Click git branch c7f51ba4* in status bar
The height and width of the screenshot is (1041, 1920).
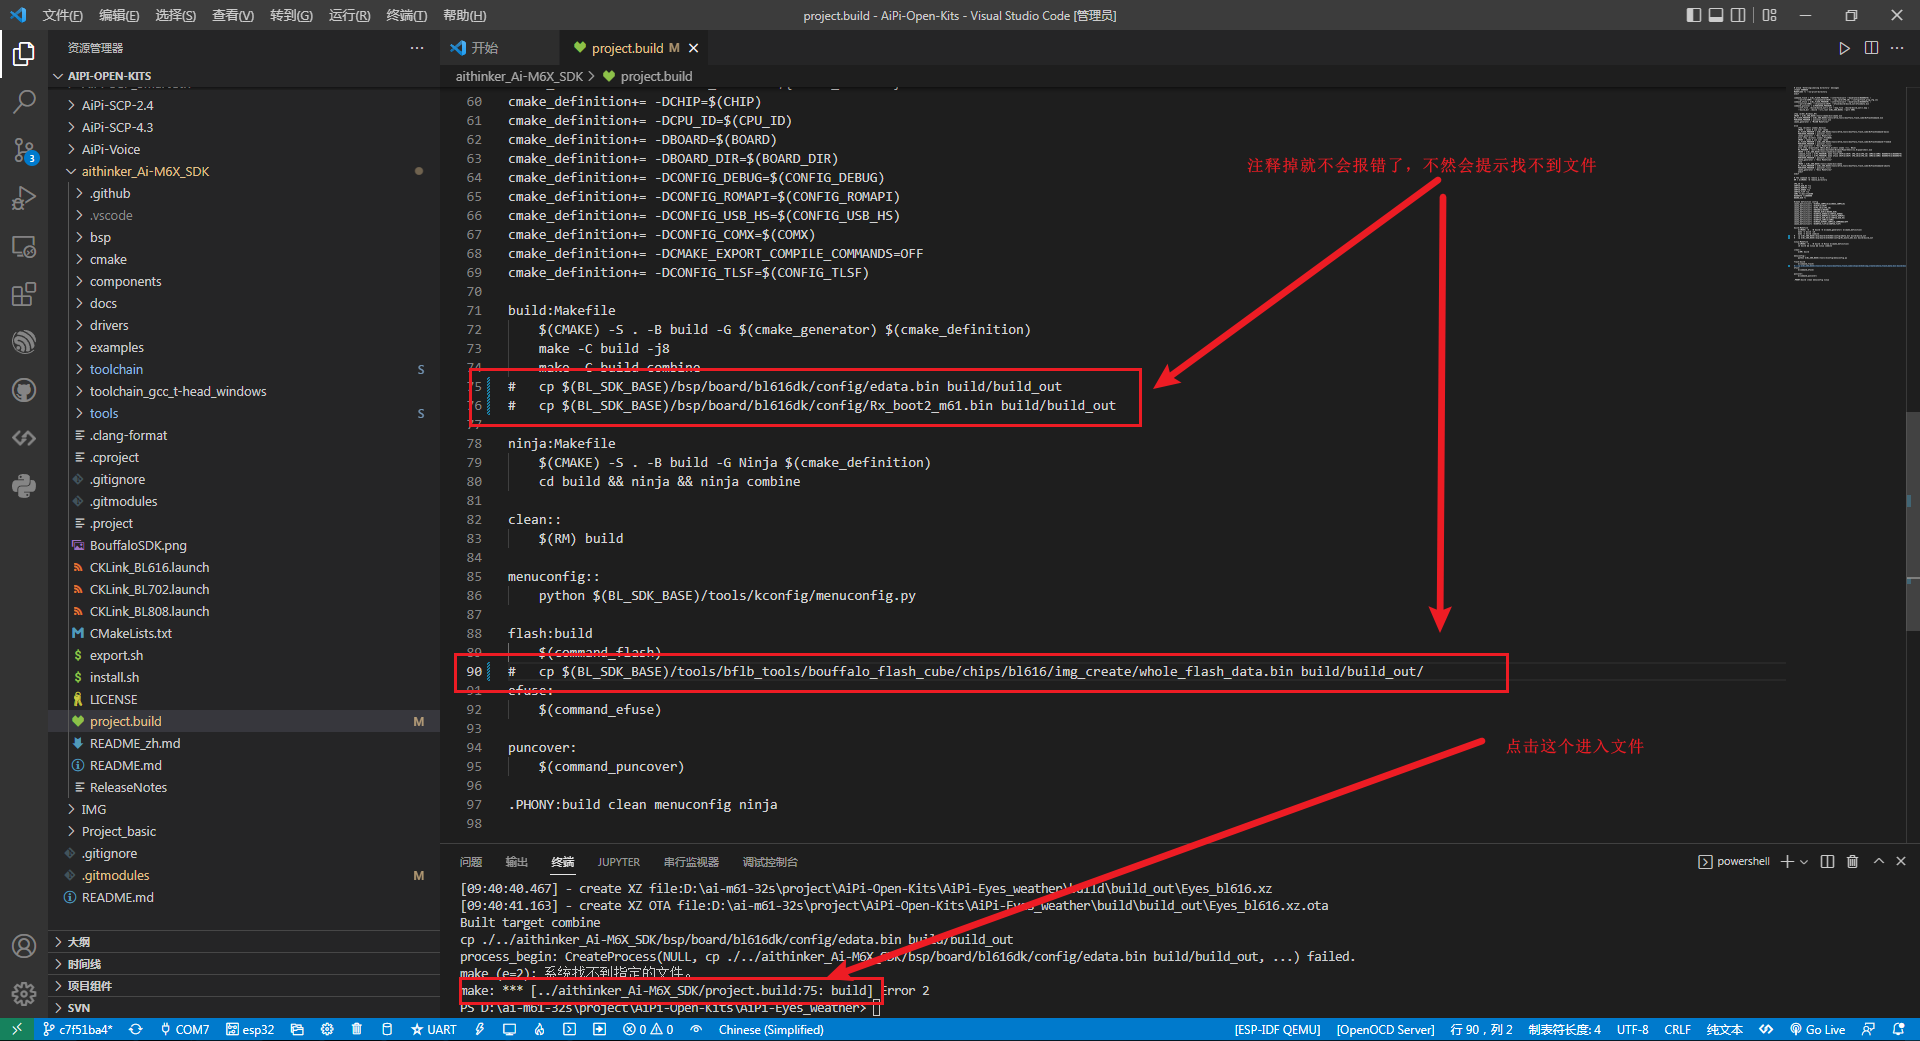pyautogui.click(x=78, y=1029)
